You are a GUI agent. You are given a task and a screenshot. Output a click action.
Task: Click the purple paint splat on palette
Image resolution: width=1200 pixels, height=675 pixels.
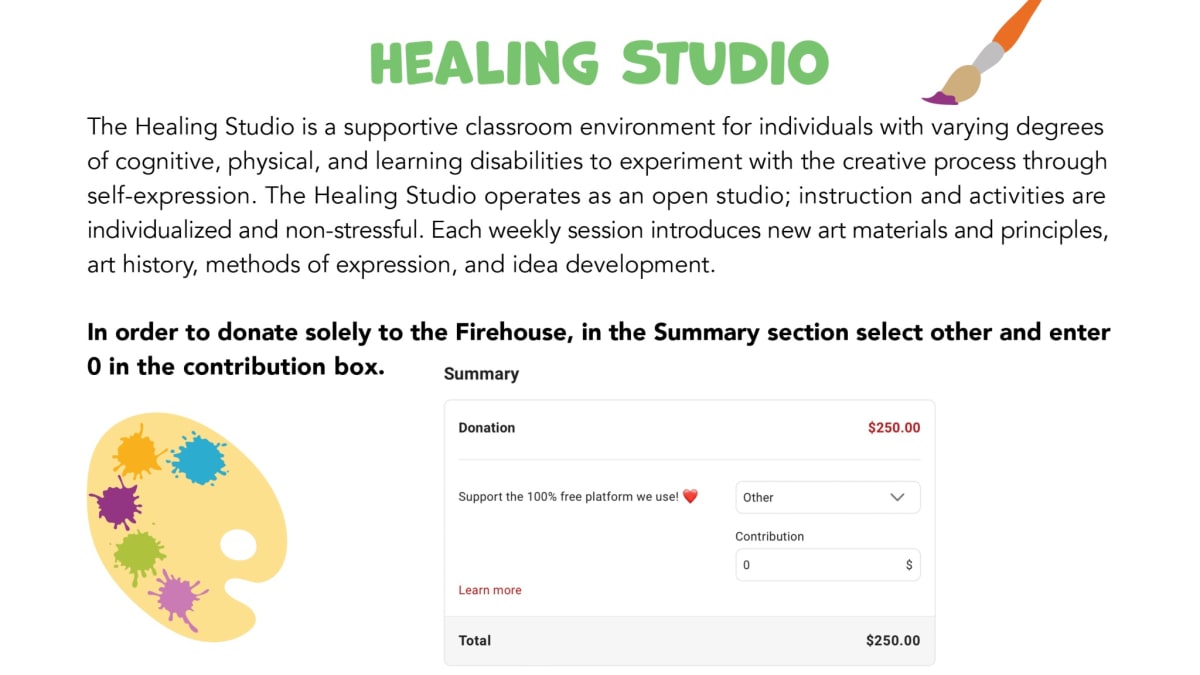(117, 503)
